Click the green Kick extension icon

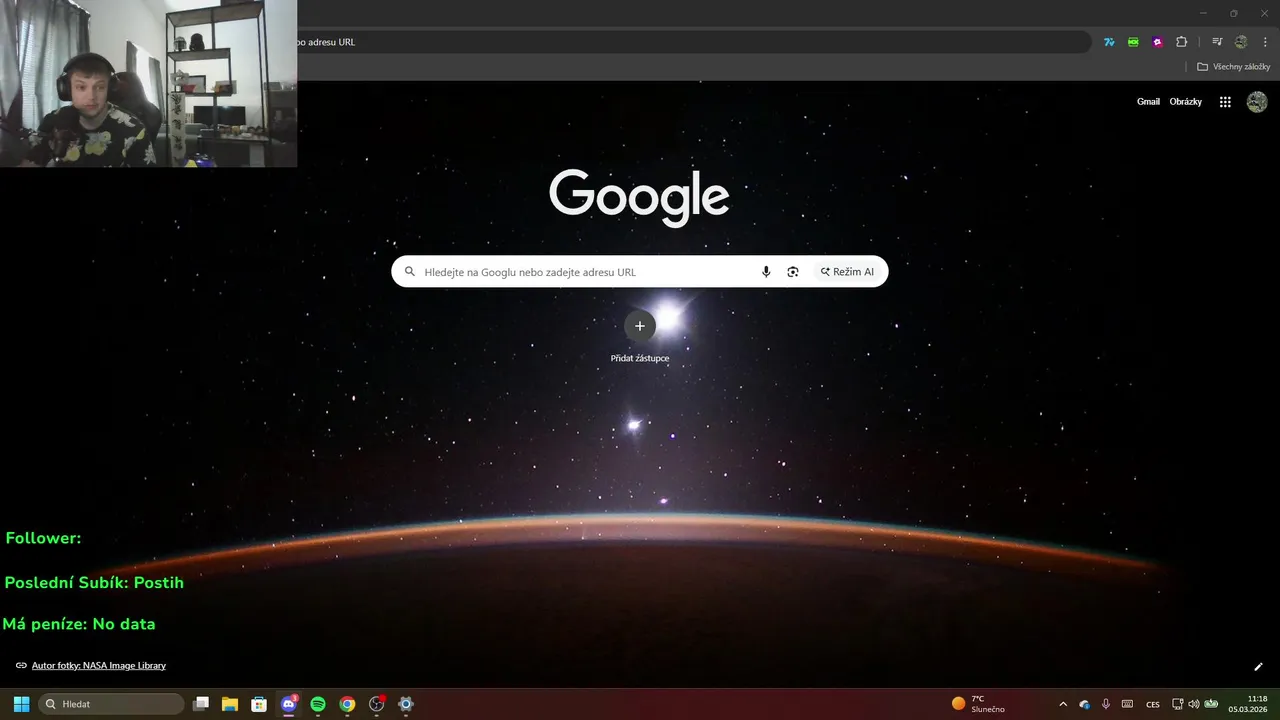1133,42
